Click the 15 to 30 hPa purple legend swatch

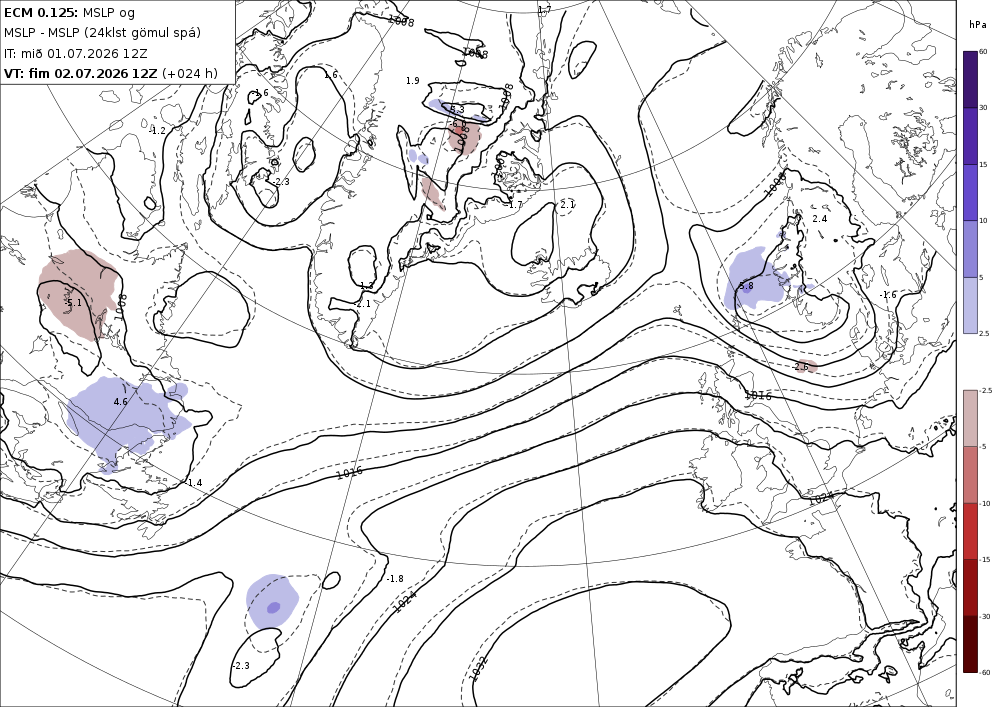point(970,136)
